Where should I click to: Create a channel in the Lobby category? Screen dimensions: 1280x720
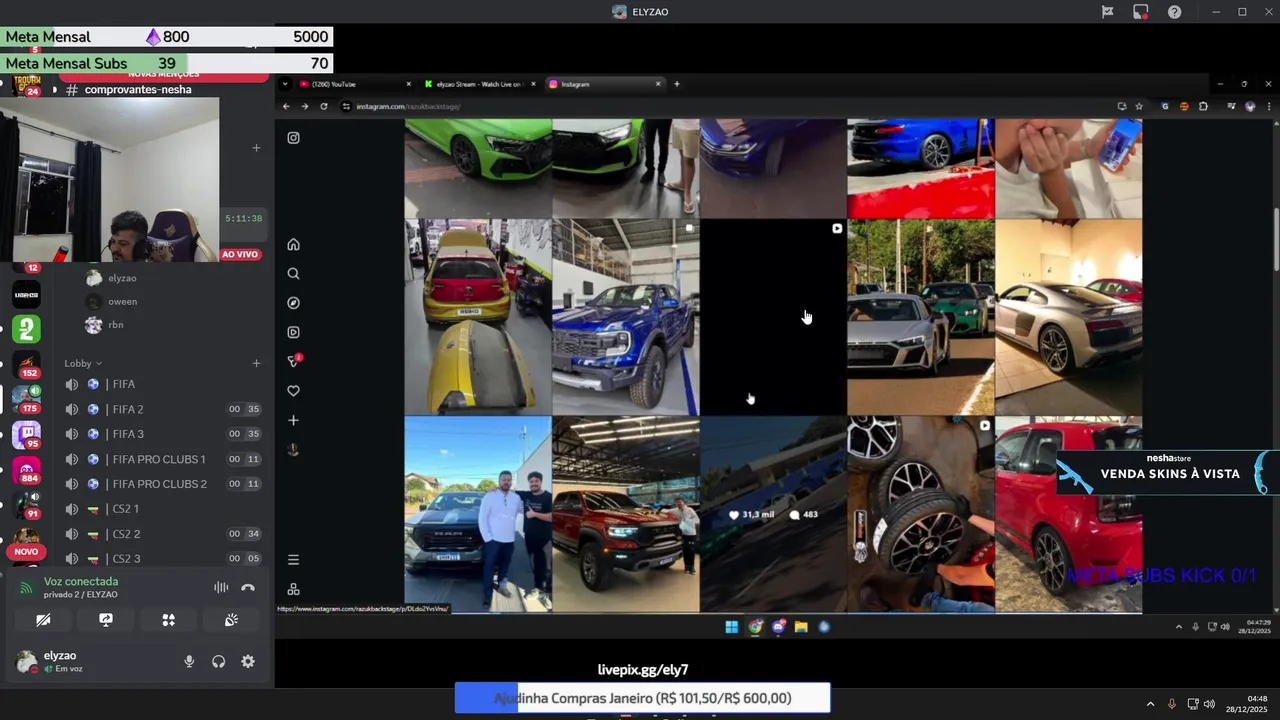point(256,363)
